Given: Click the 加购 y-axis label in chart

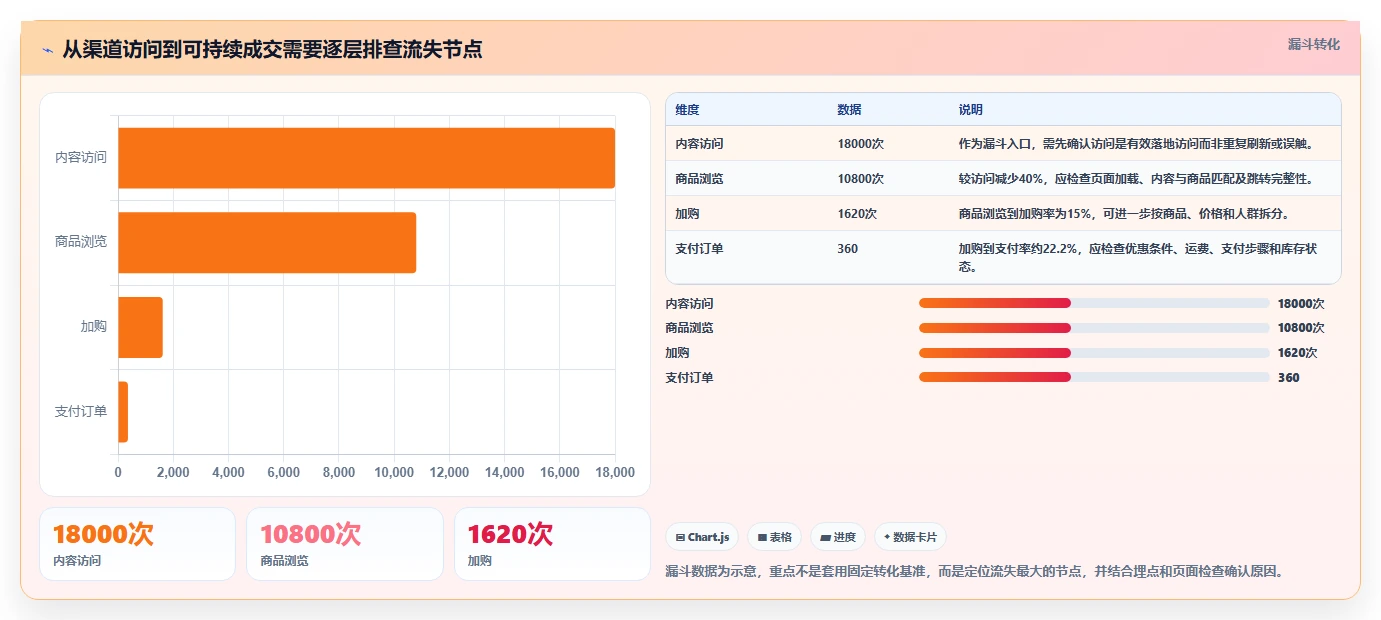Looking at the screenshot, I should point(94,327).
